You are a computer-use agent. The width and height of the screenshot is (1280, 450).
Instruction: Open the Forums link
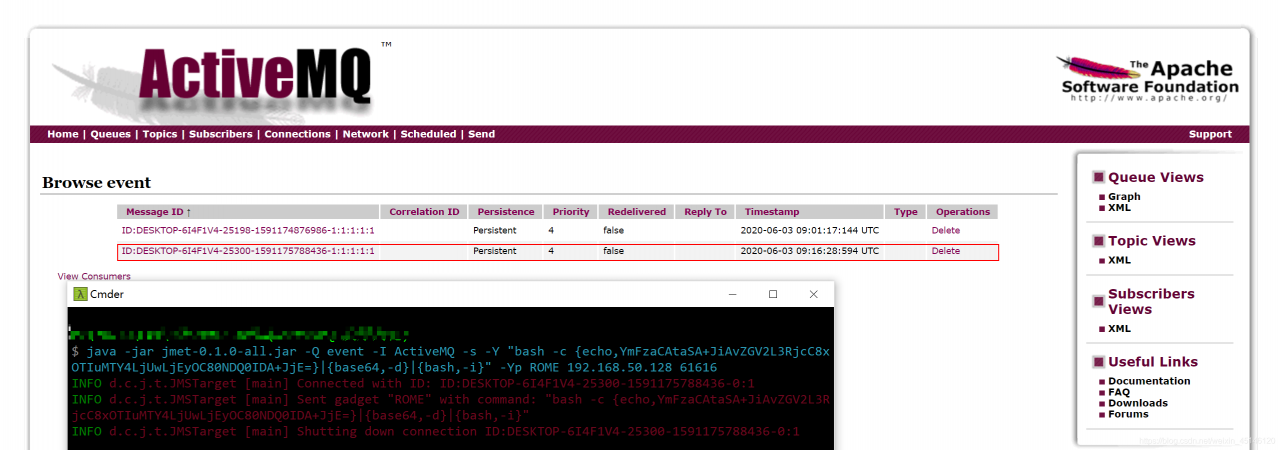(x=1128, y=414)
